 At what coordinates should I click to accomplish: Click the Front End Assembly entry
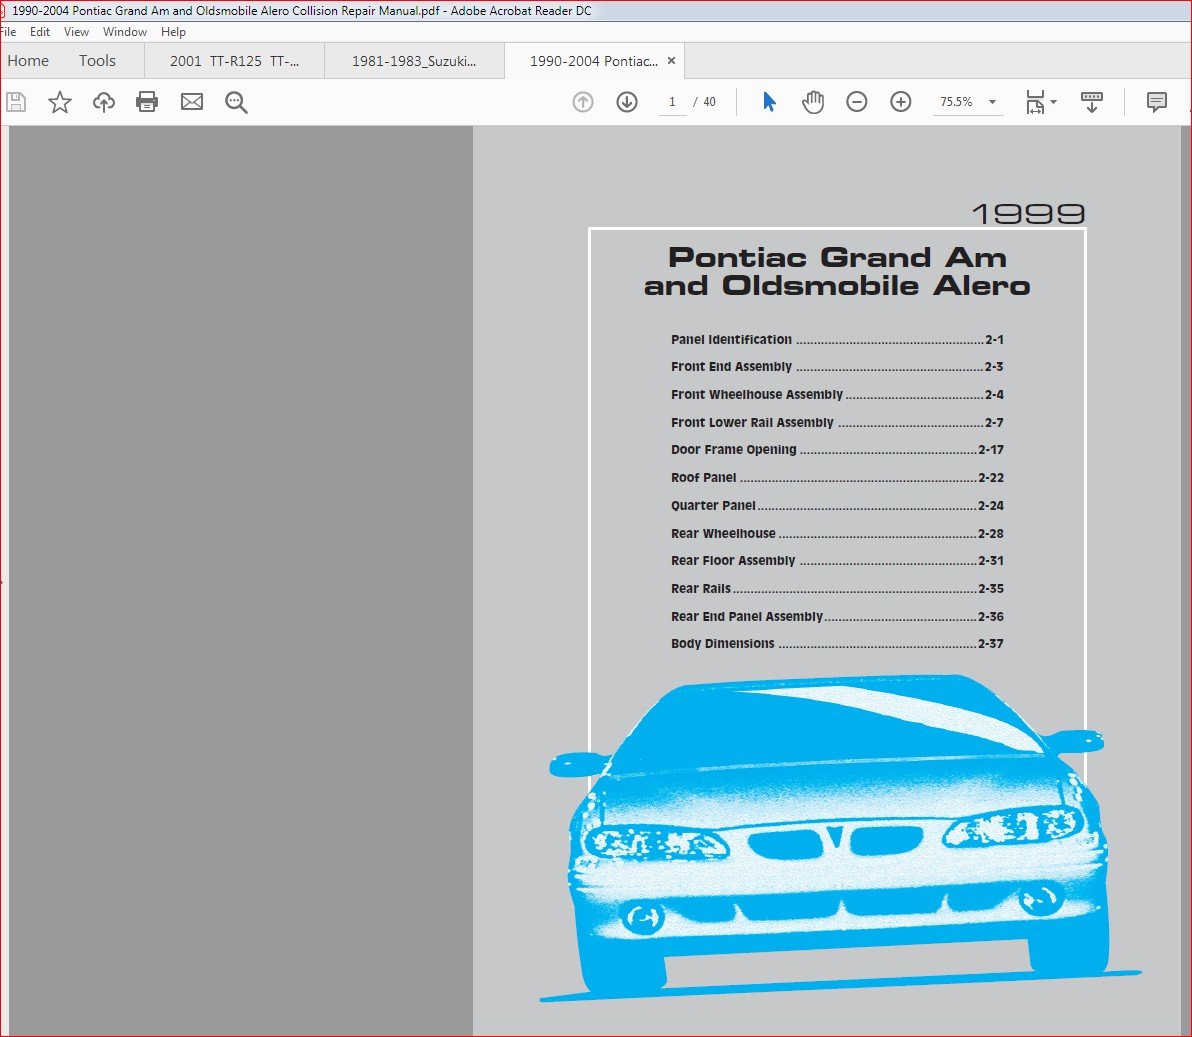click(837, 366)
